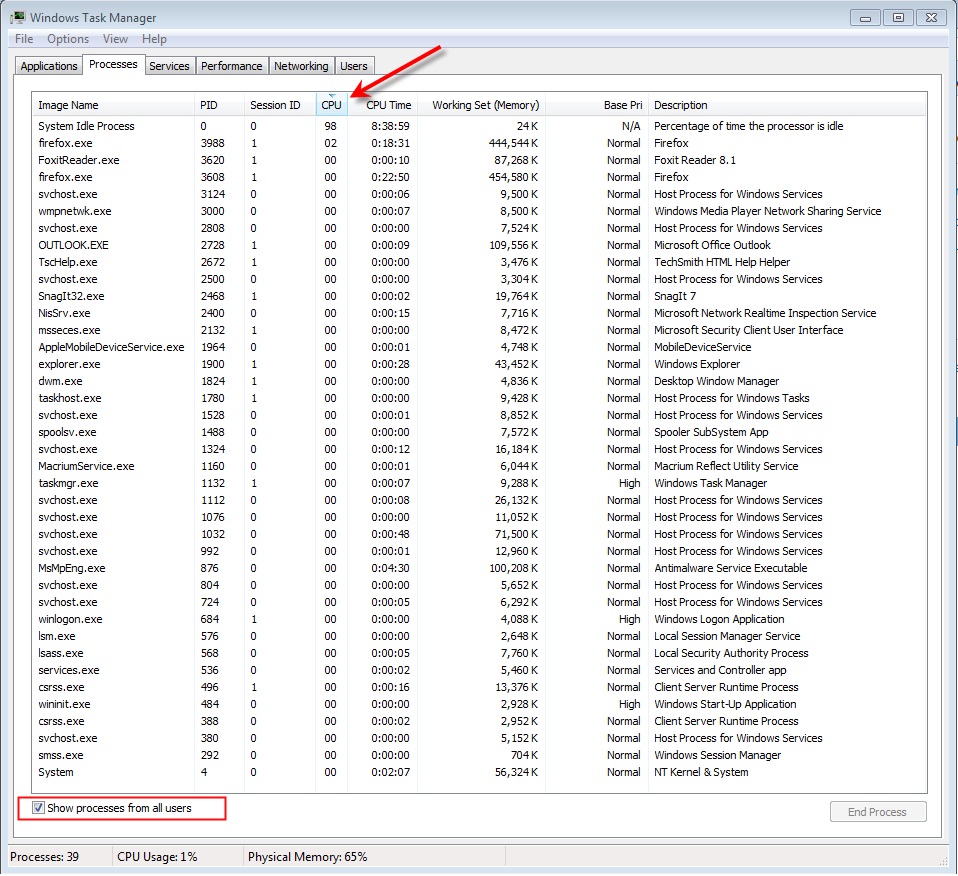Select svchost.exe with PID 3124
The image size is (958, 876).
point(480,194)
